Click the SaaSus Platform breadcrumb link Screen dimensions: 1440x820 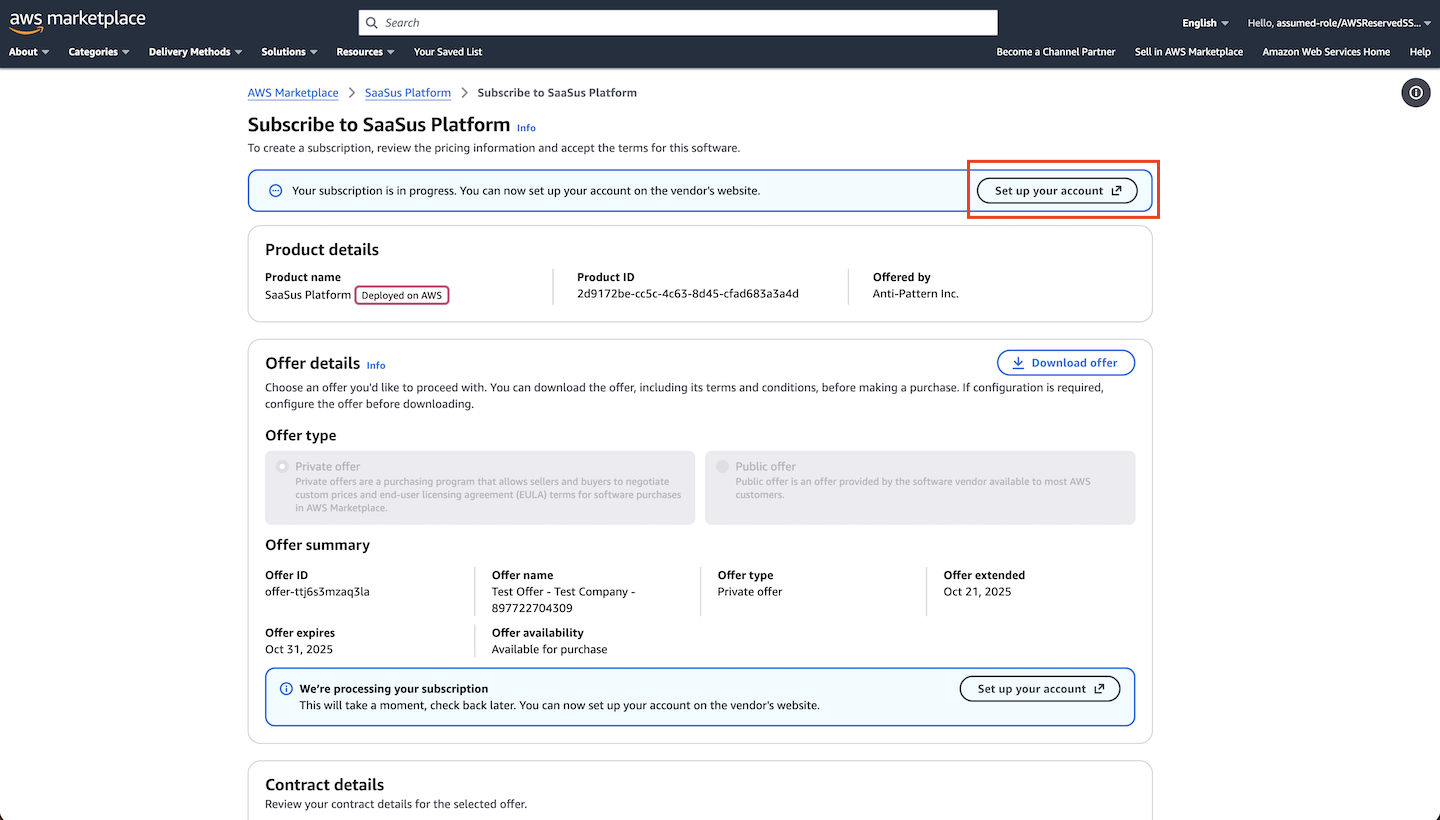(x=407, y=93)
